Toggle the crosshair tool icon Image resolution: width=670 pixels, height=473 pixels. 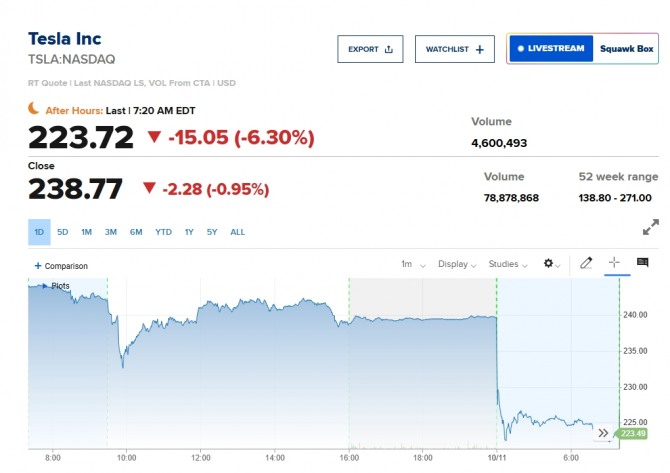point(614,262)
